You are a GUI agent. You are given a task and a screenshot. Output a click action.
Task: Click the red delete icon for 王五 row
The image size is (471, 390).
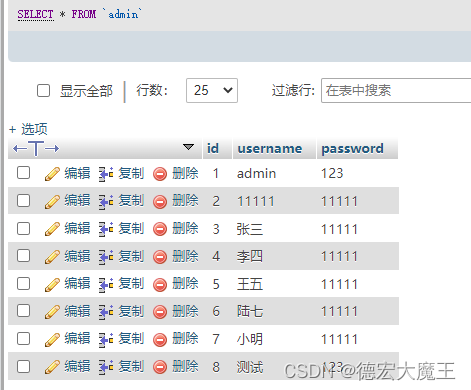[x=160, y=285]
